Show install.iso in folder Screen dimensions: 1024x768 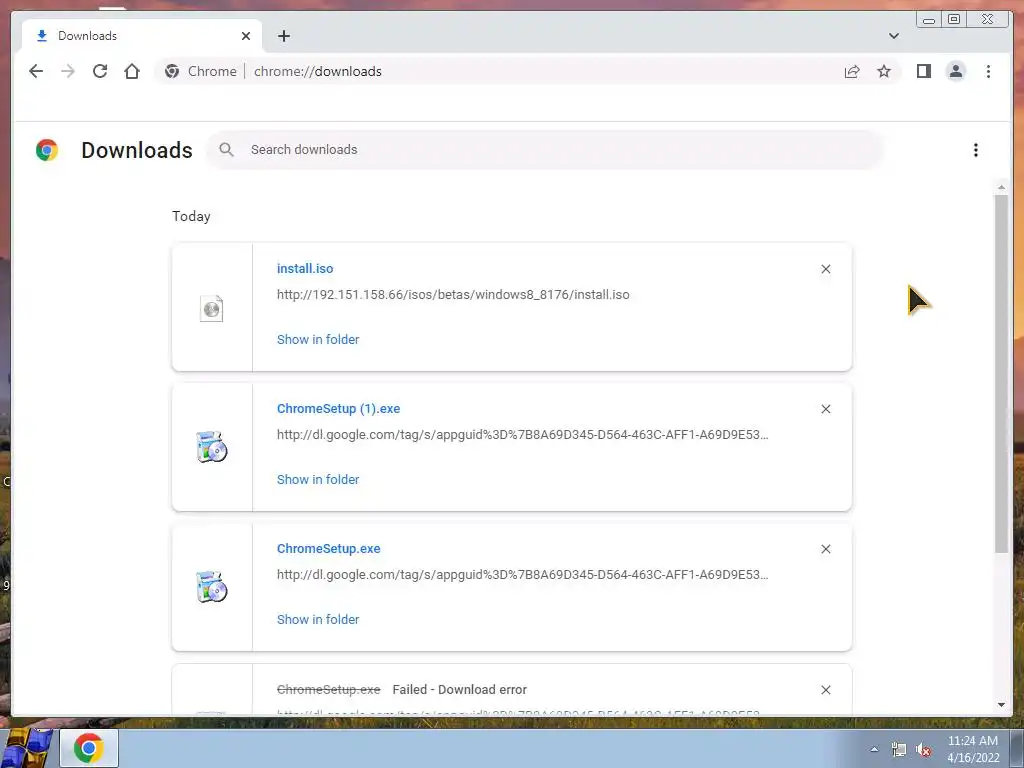[318, 340]
